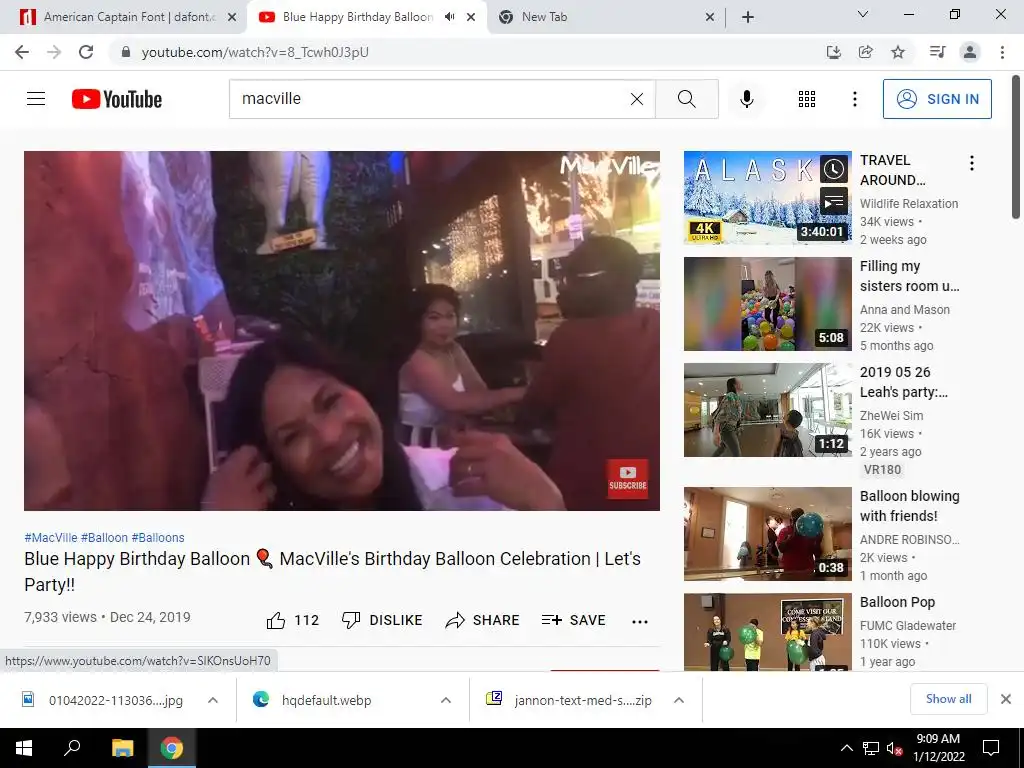
Task: Click the Sign In button
Action: point(937,99)
